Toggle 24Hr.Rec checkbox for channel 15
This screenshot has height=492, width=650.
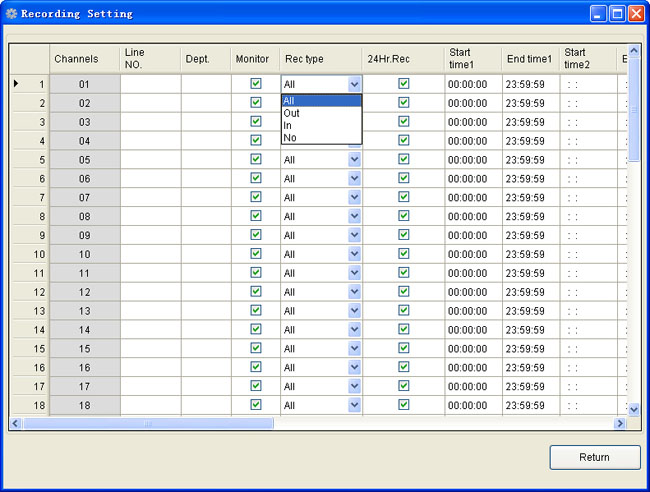404,348
